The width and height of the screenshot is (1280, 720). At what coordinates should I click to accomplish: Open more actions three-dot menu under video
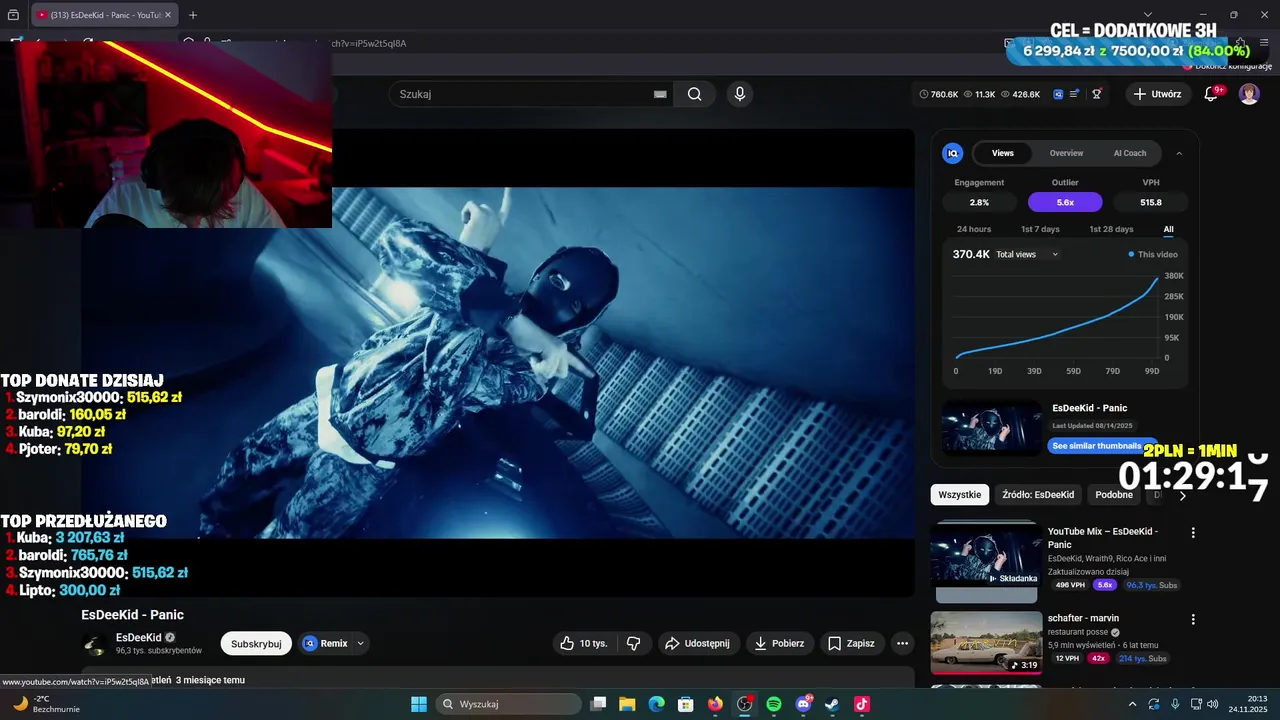pos(902,643)
